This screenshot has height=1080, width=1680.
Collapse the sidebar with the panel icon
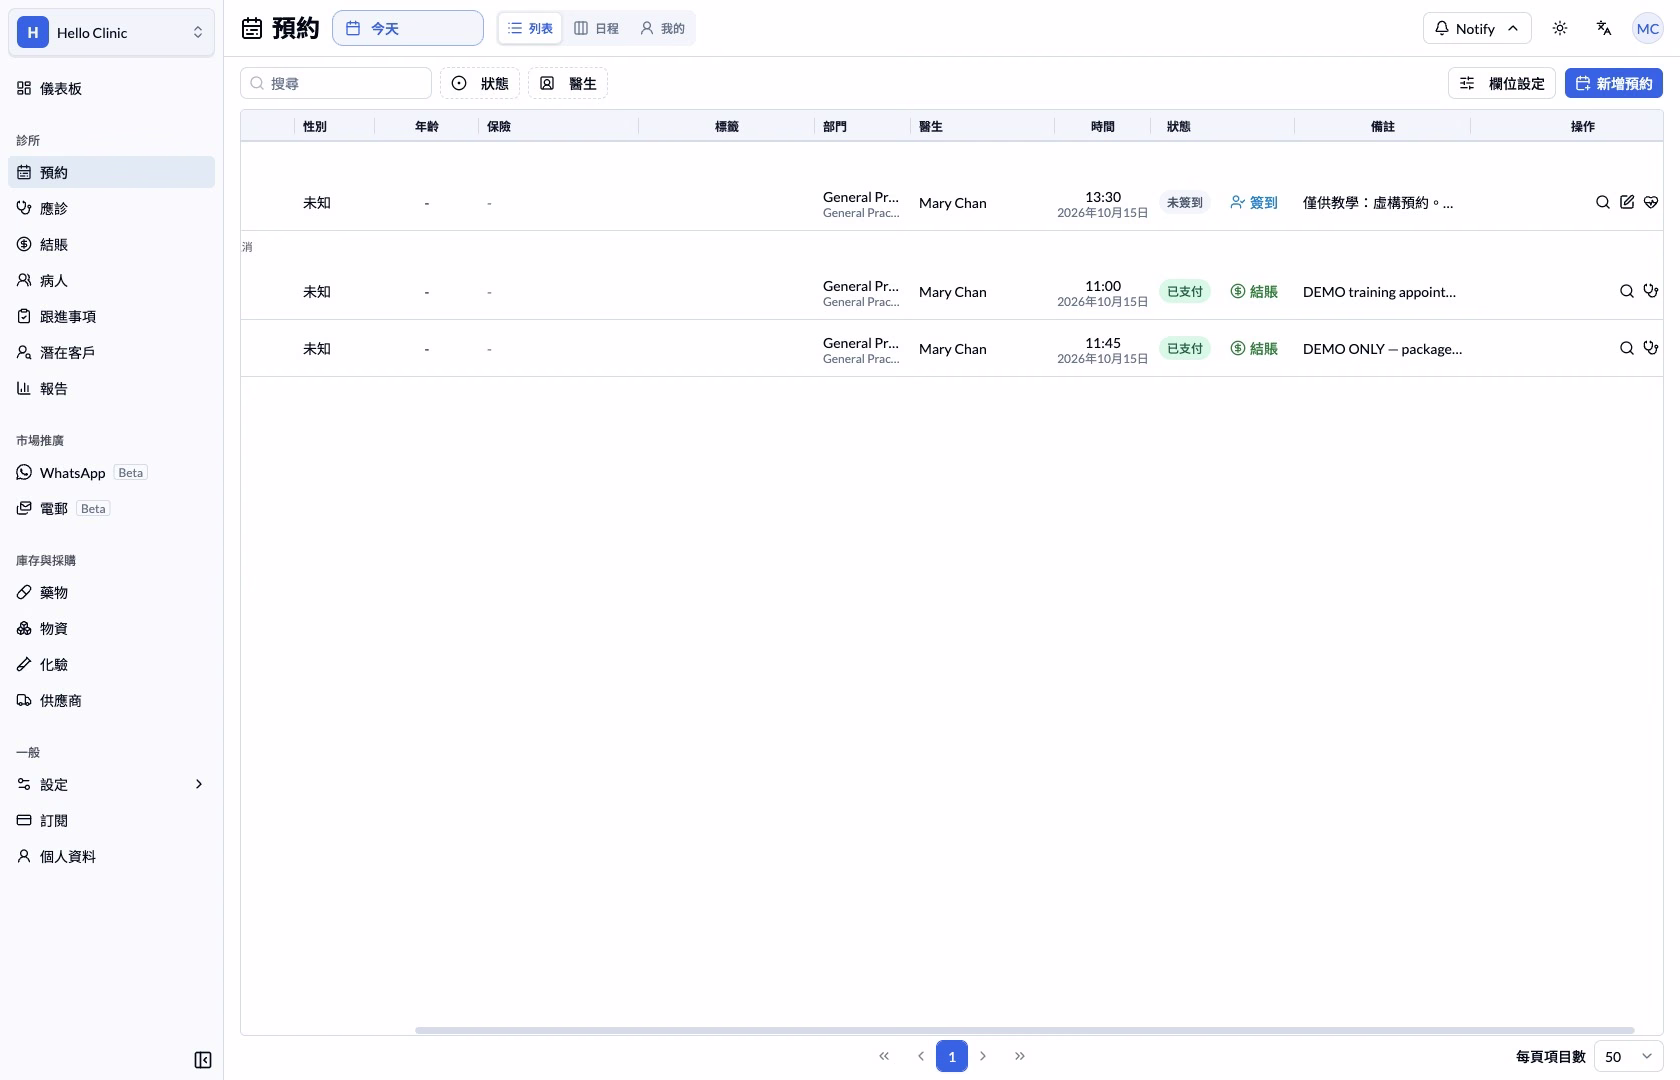coord(203,1060)
